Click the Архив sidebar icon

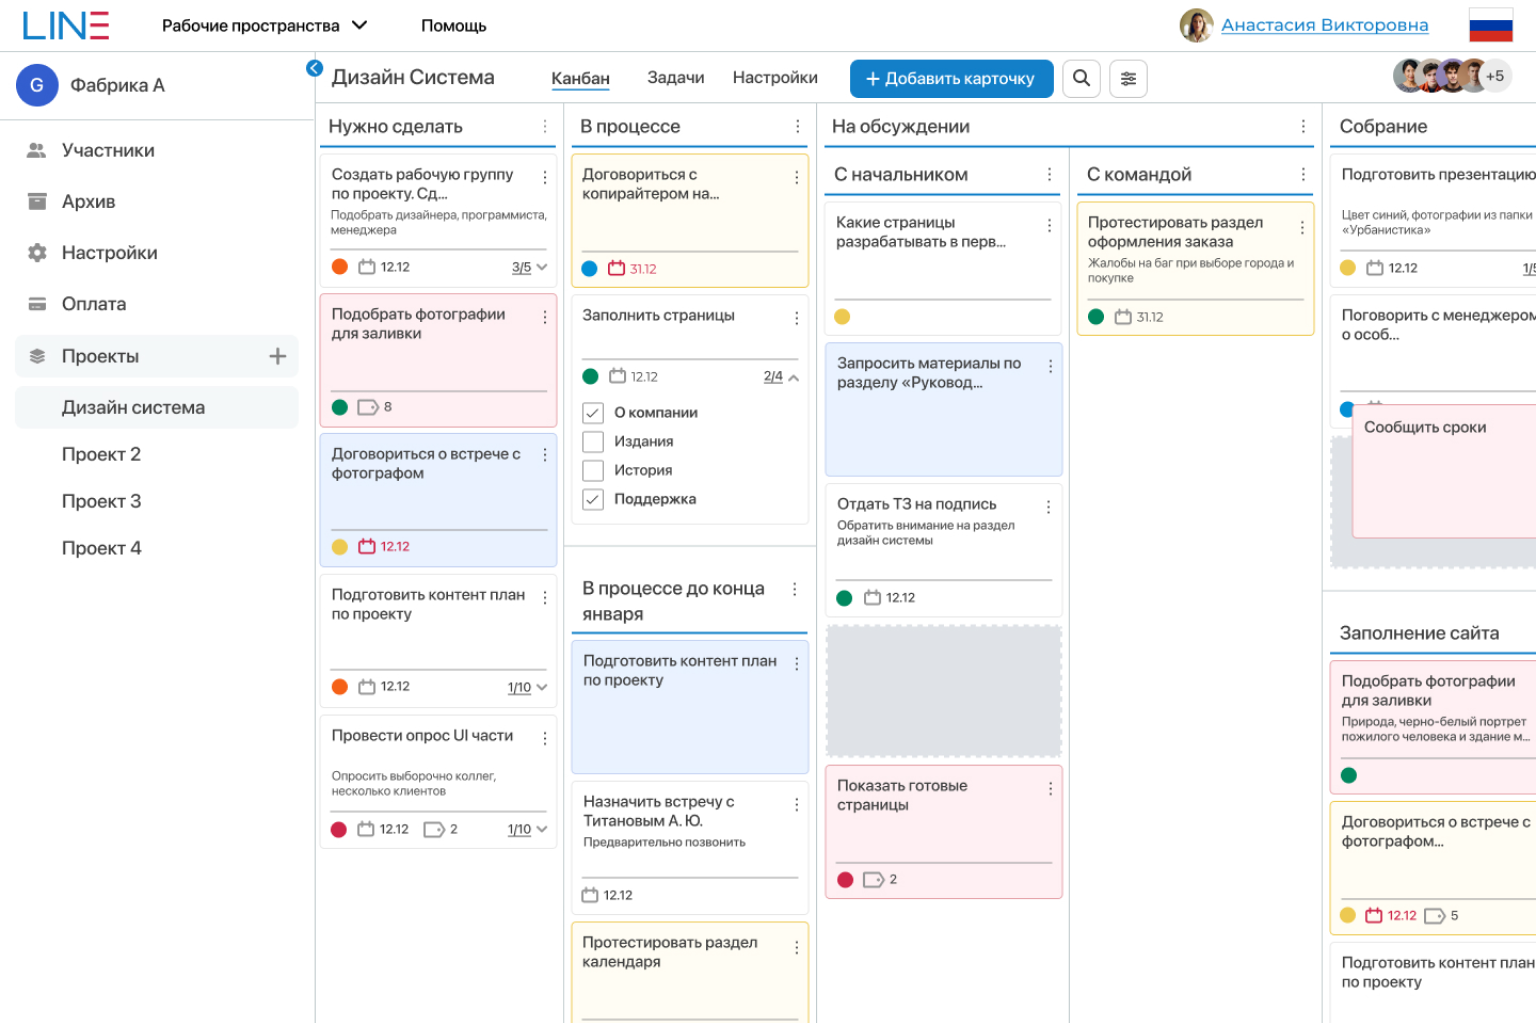pyautogui.click(x=37, y=202)
